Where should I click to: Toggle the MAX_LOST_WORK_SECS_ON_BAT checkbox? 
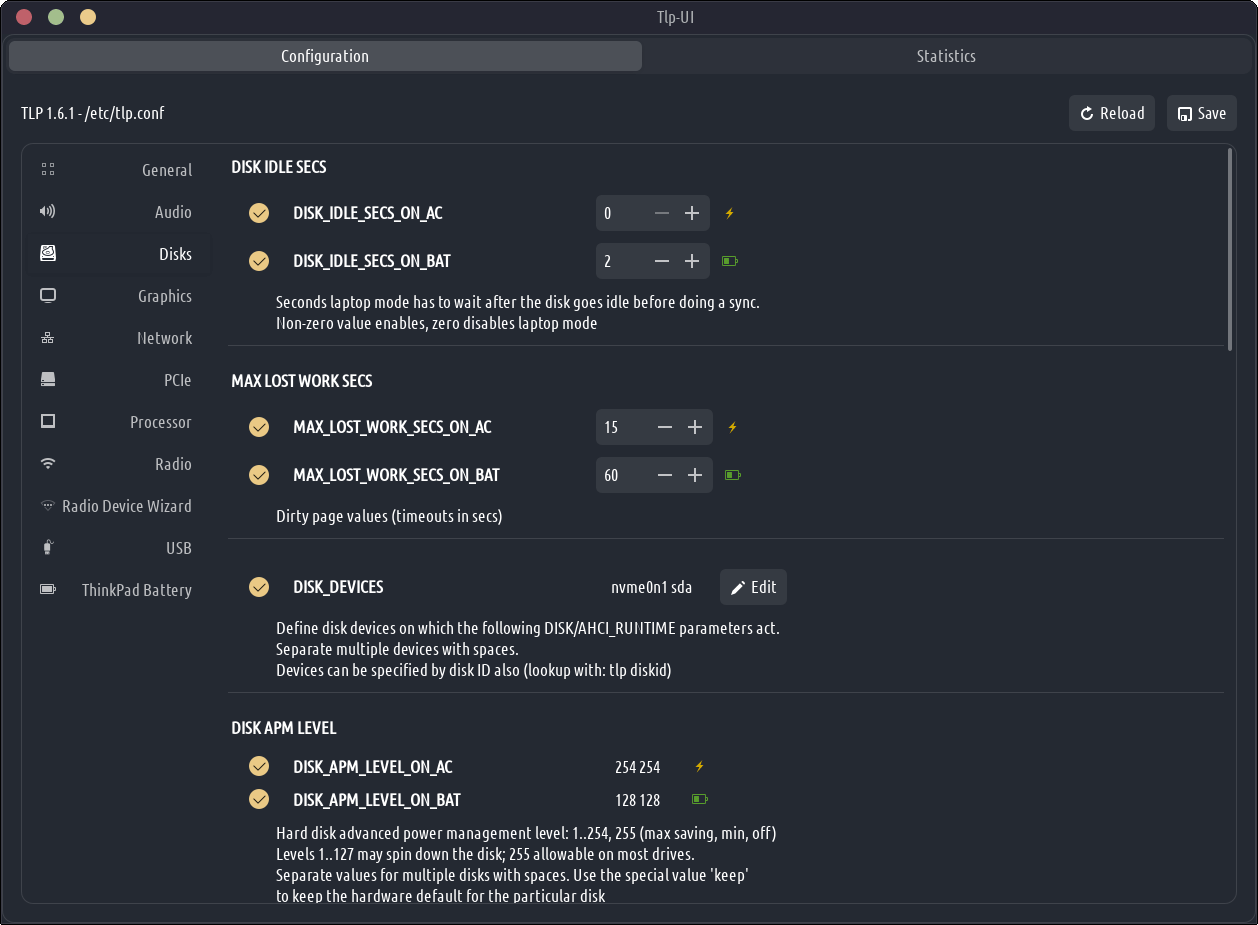click(259, 475)
